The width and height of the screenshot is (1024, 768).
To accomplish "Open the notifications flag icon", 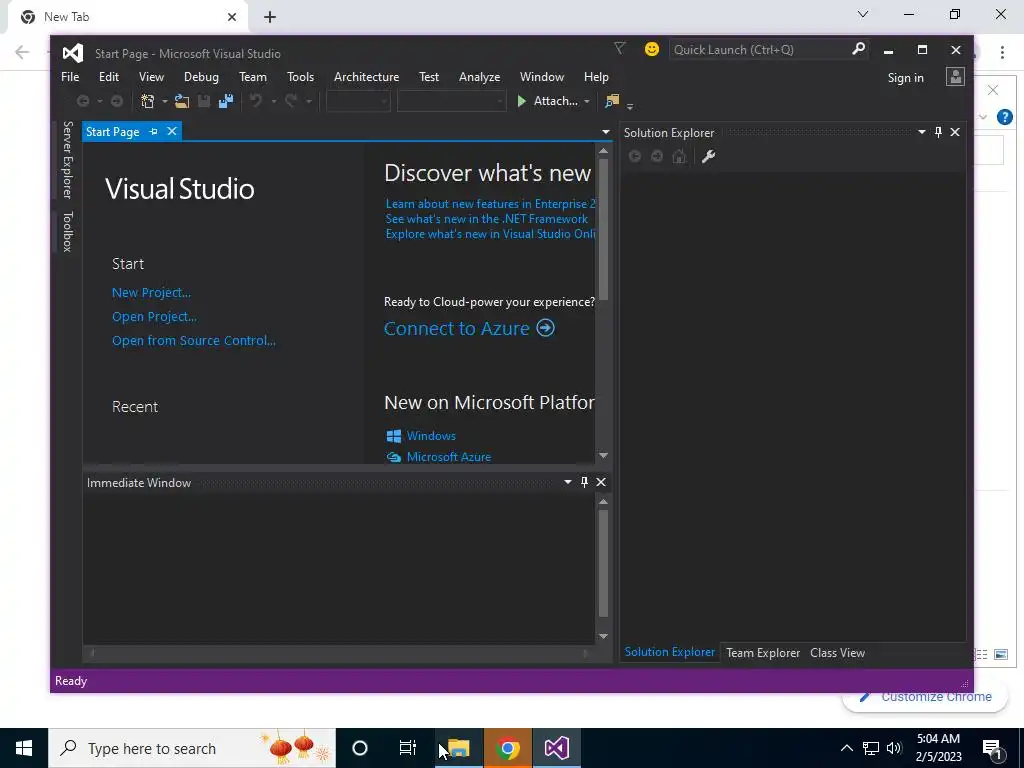I will coord(620,48).
